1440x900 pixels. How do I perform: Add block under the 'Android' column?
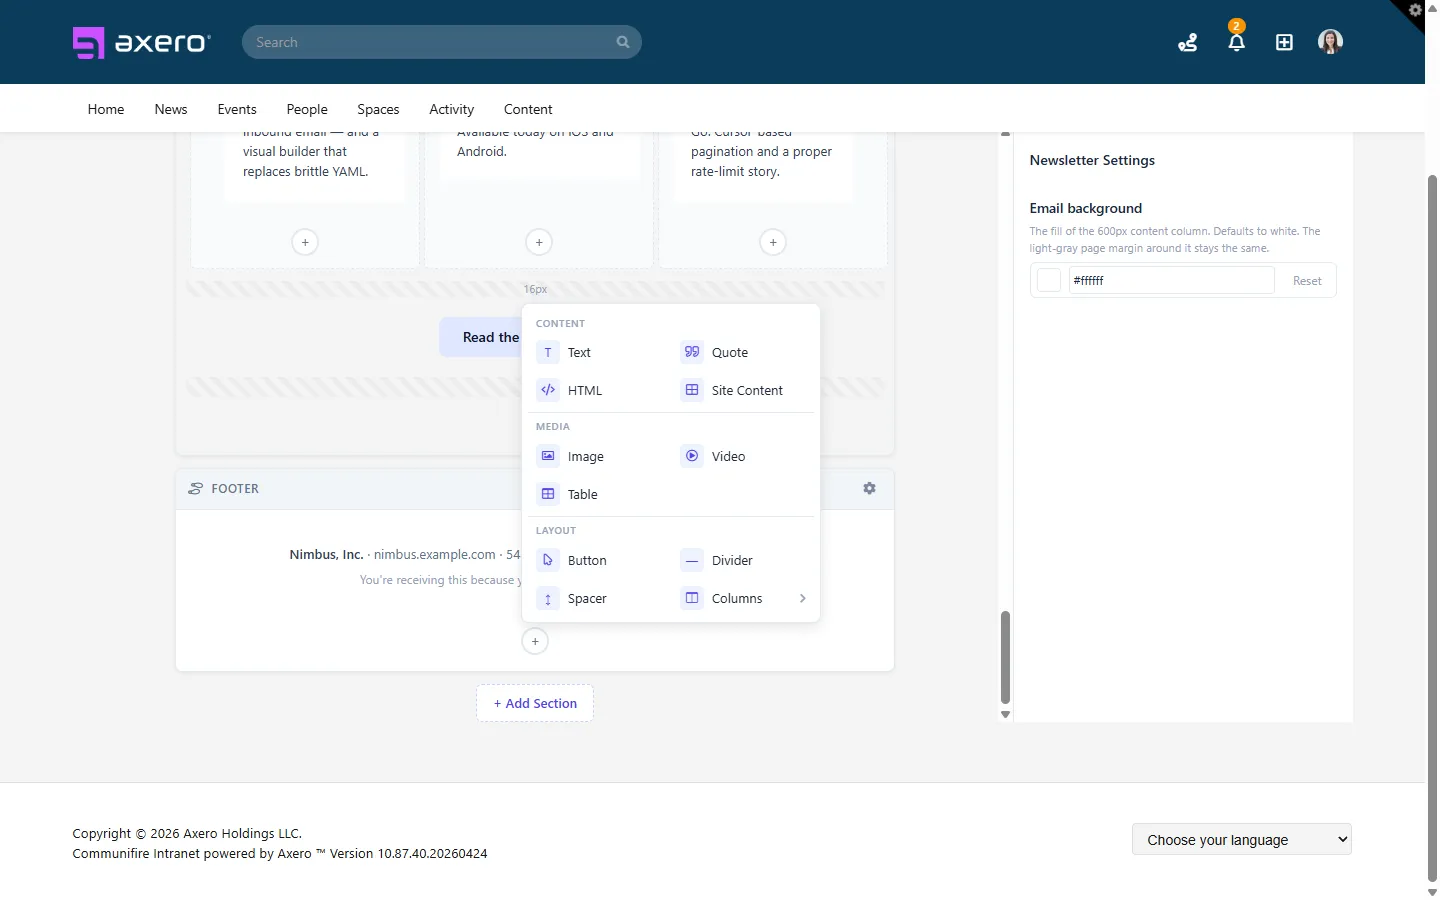pyautogui.click(x=539, y=242)
